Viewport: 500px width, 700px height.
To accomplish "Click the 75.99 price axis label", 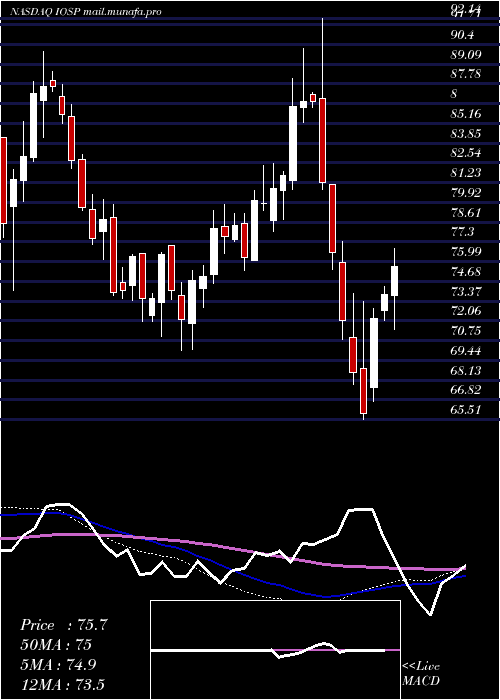I will (466, 251).
